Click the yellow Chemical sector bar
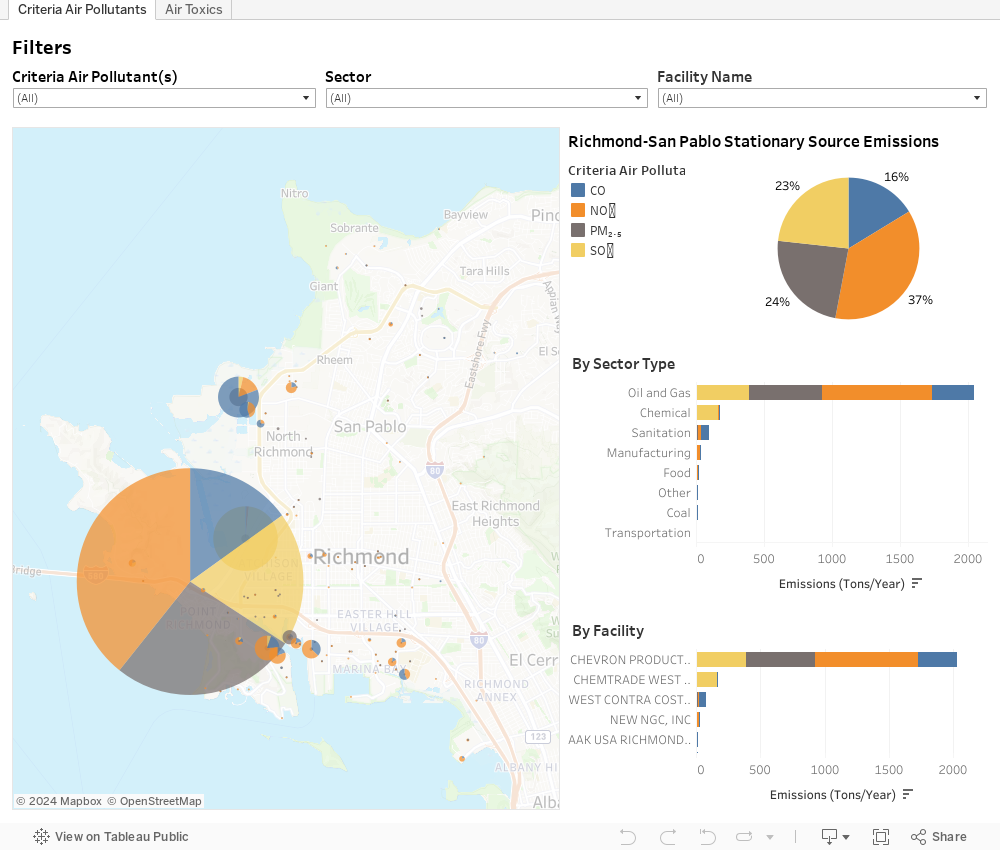 pos(707,413)
